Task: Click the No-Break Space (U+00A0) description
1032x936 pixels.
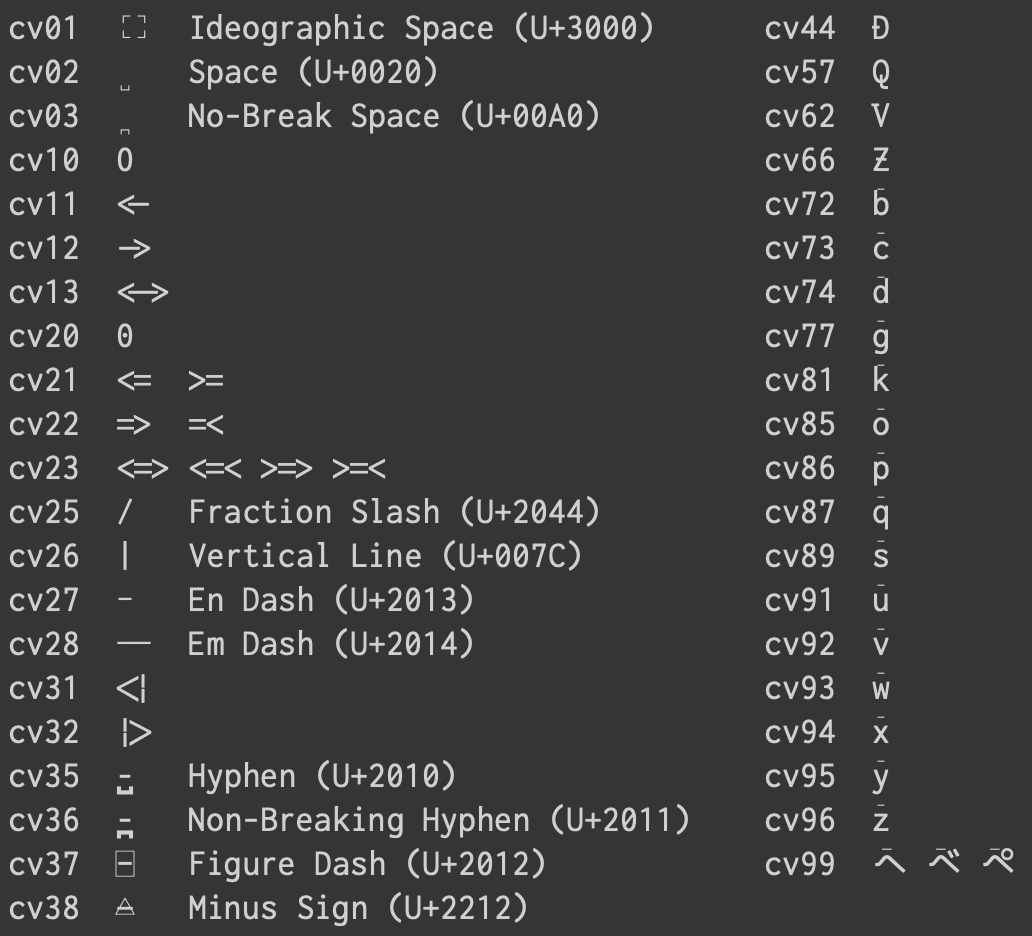Action: (394, 116)
